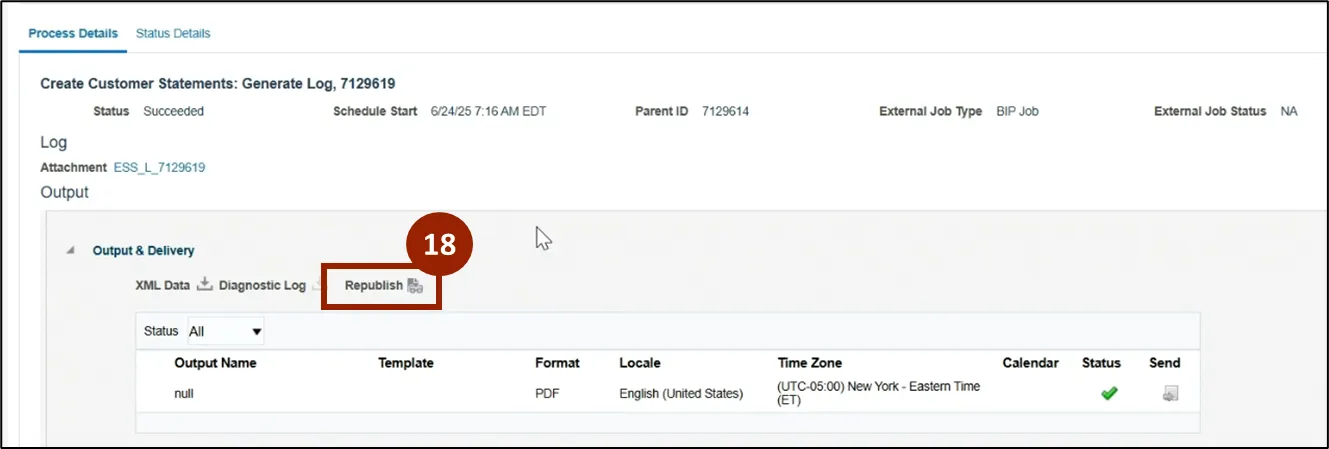The image size is (1329, 449).
Task: Click the step 18 callout badge
Action: click(x=439, y=245)
